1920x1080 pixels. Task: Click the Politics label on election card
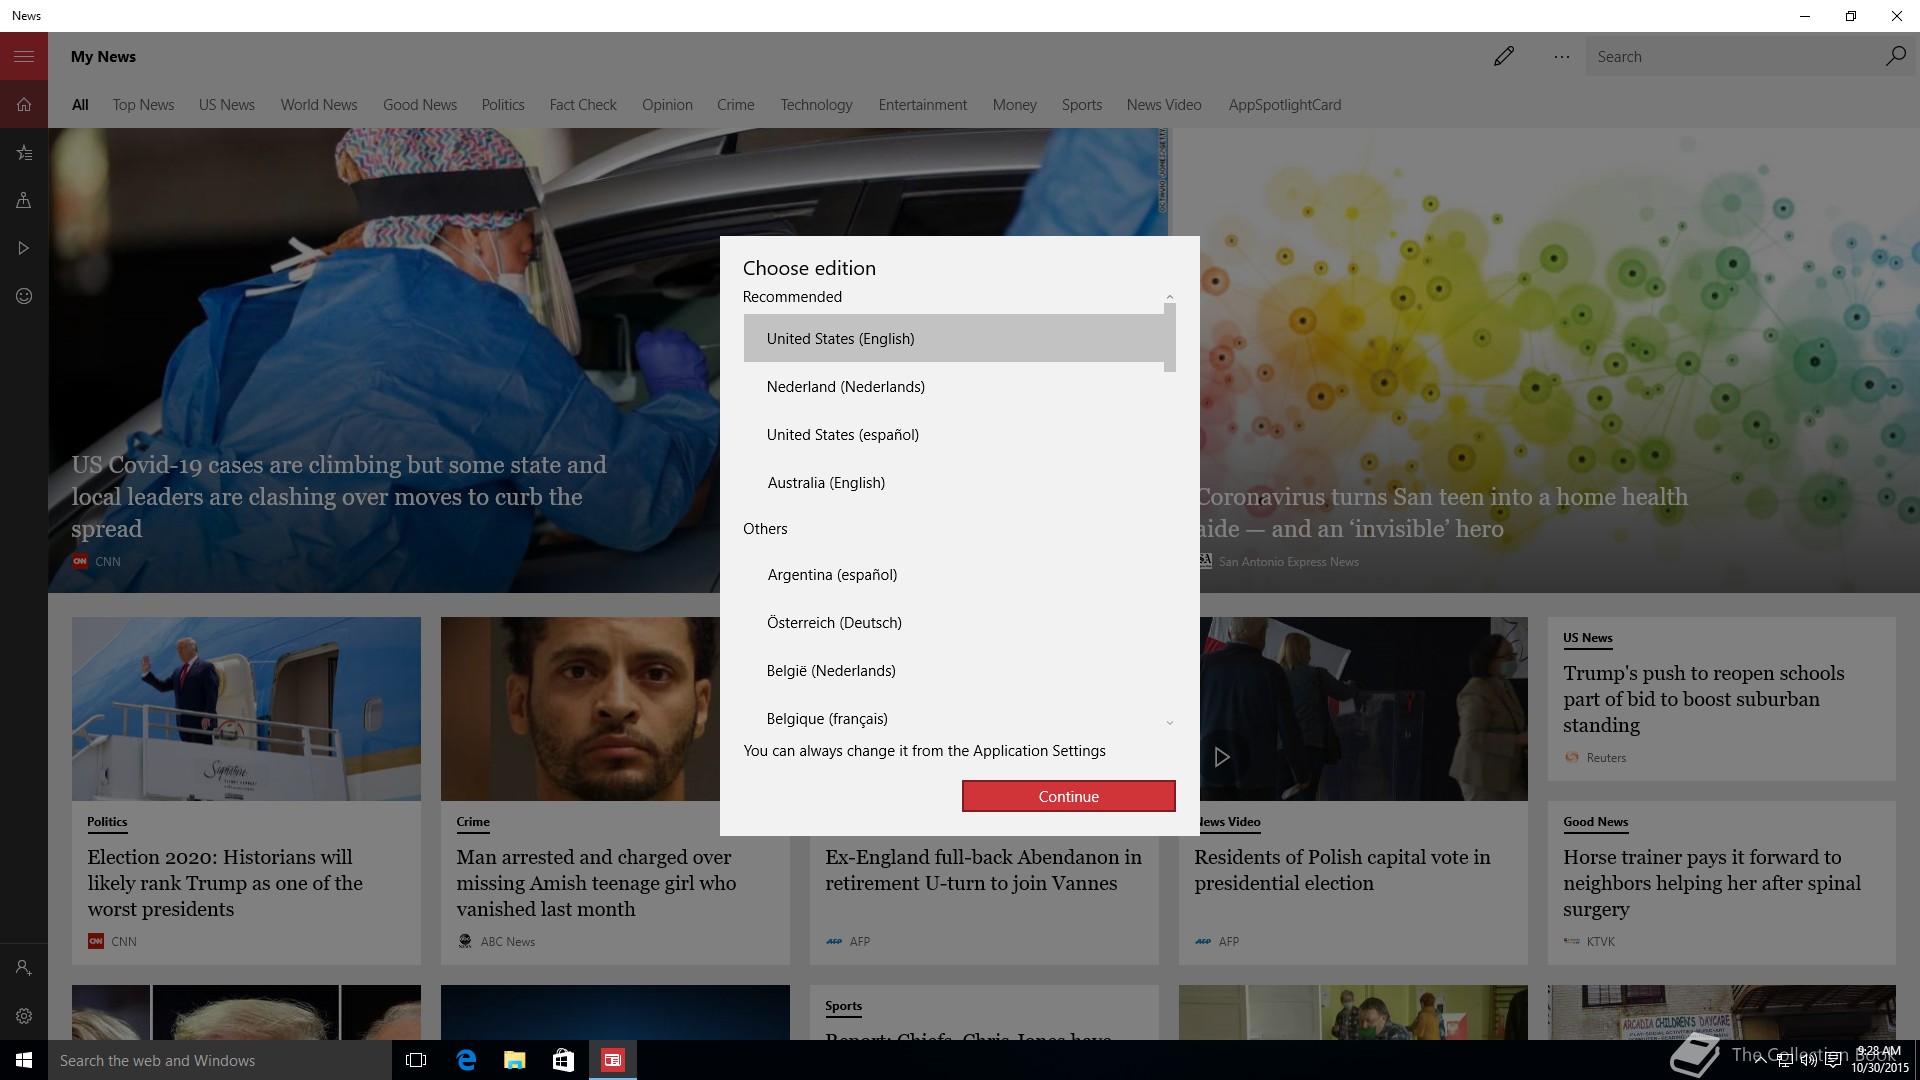(107, 822)
